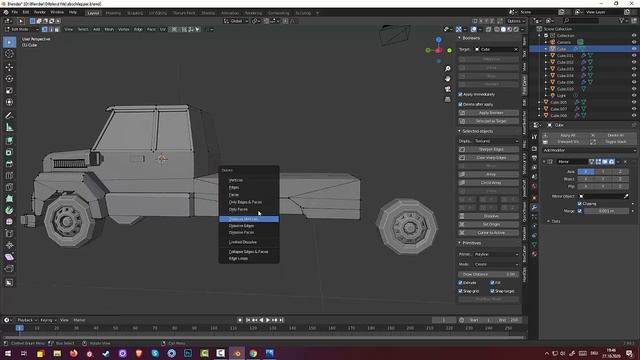The image size is (640, 360).
Task: Click the Circle Array button
Action: point(489,182)
